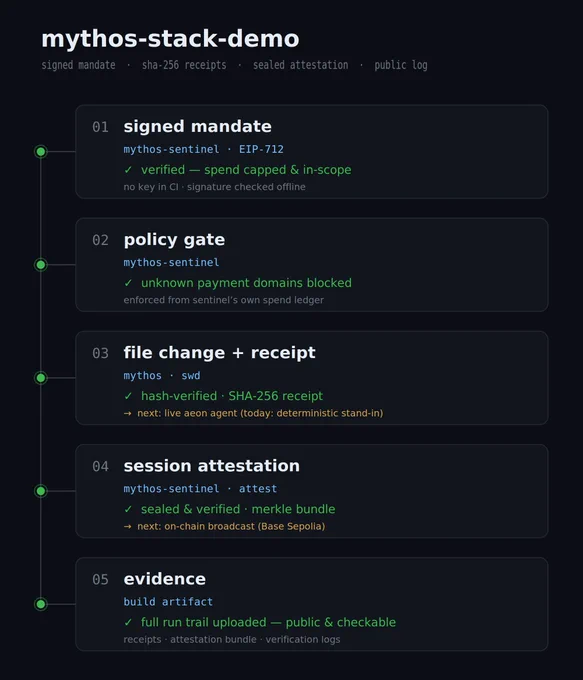Click the checkmark beside hash-verified SHA-256 receipt
Viewport: 583px width, 680px height.
(x=128, y=396)
